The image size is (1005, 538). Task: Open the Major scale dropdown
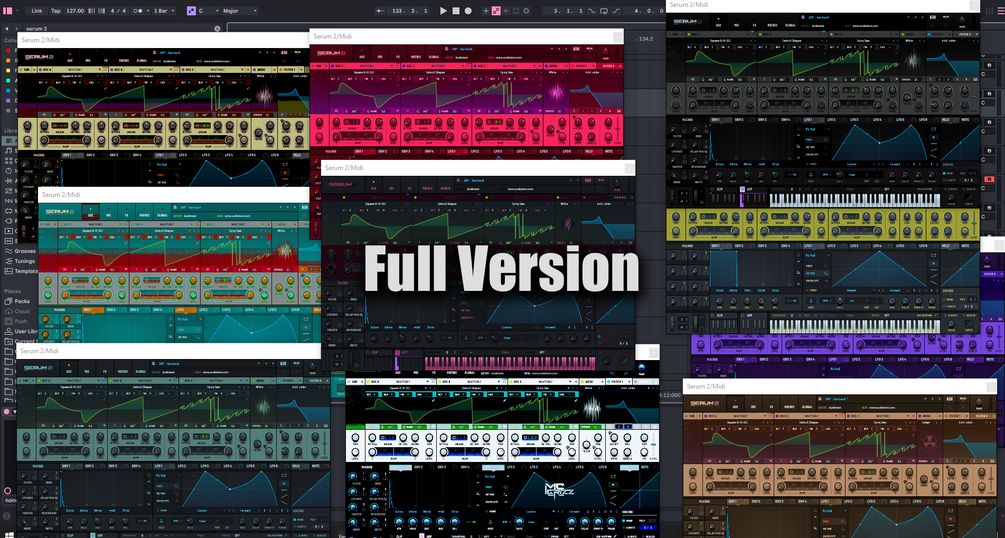click(239, 11)
